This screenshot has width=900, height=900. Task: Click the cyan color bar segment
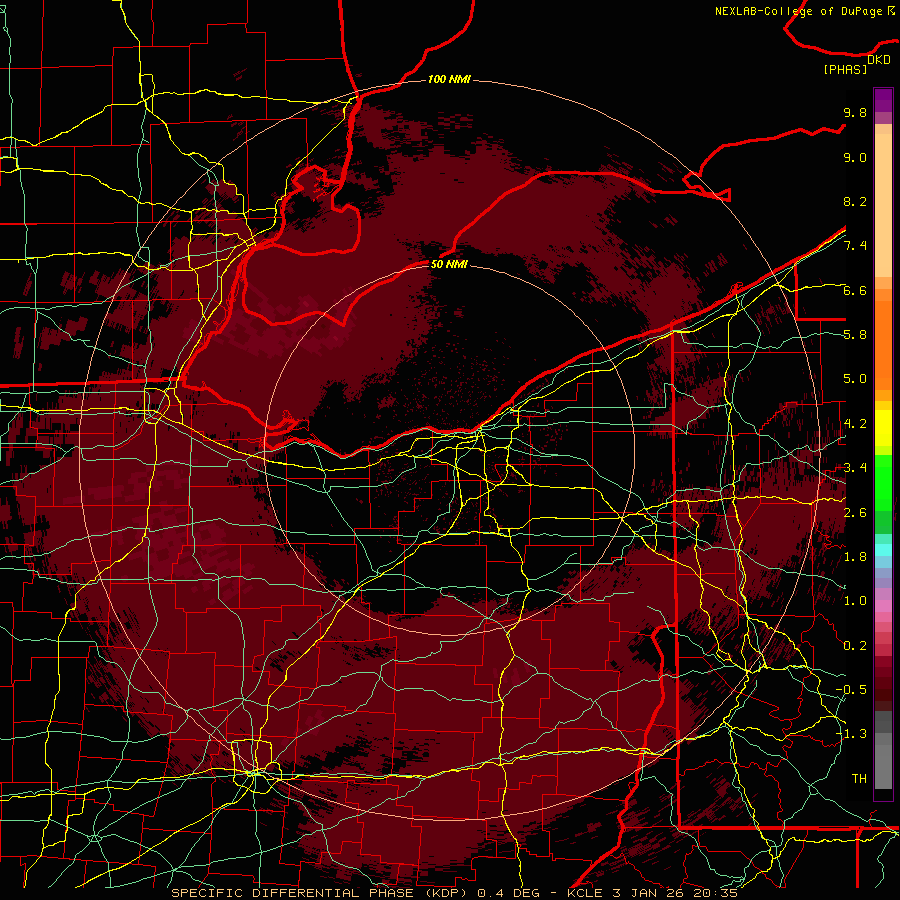tap(883, 549)
